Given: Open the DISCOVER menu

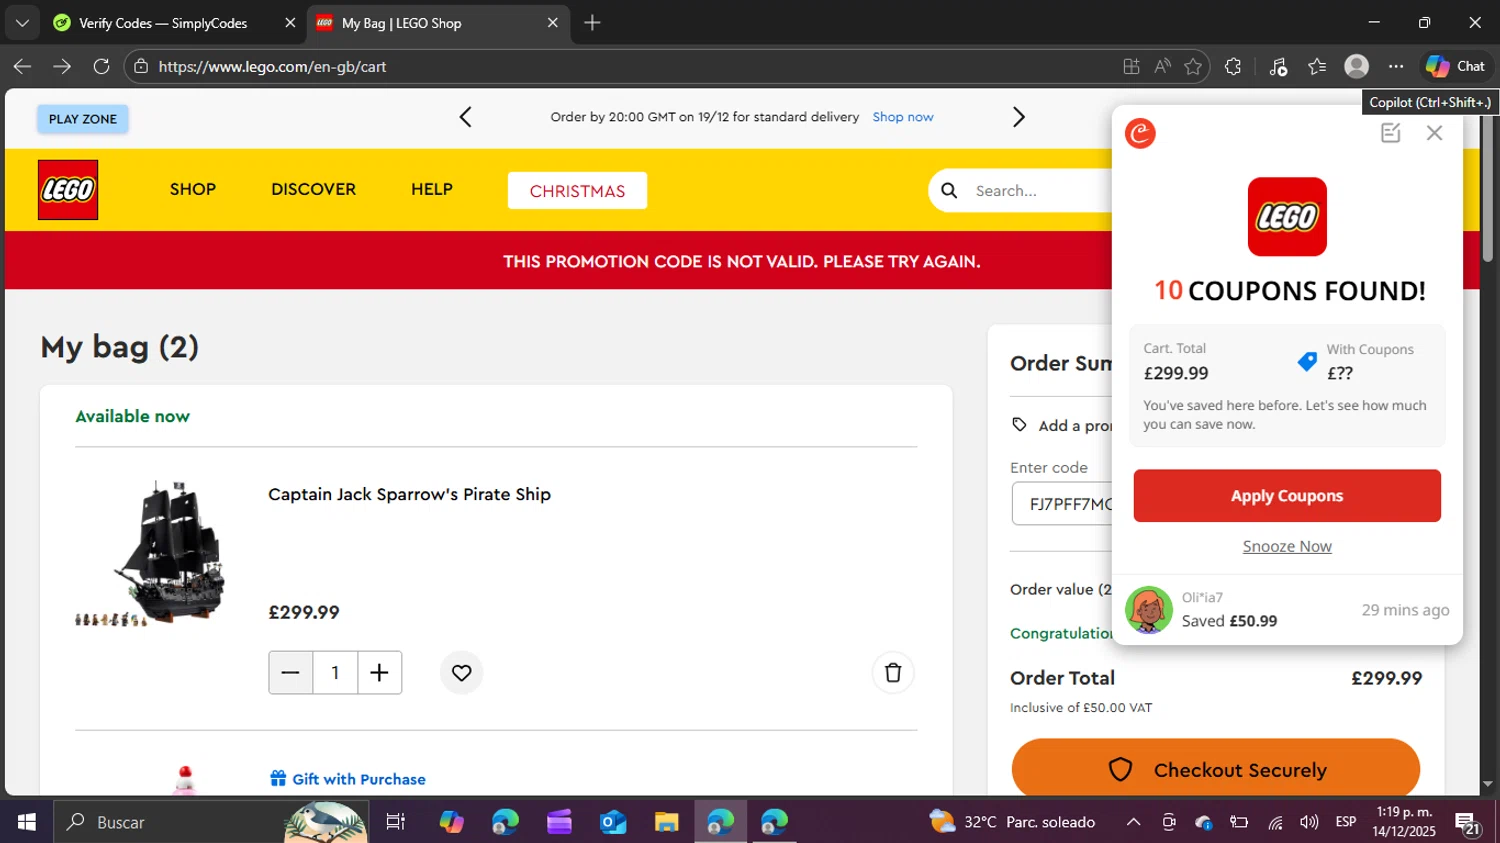Looking at the screenshot, I should pyautogui.click(x=313, y=189).
